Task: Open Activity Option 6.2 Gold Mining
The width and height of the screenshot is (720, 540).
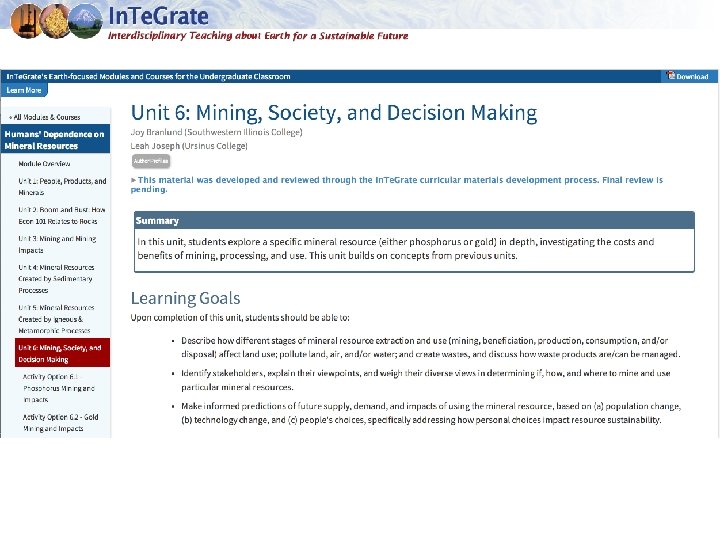Action: coord(60,422)
